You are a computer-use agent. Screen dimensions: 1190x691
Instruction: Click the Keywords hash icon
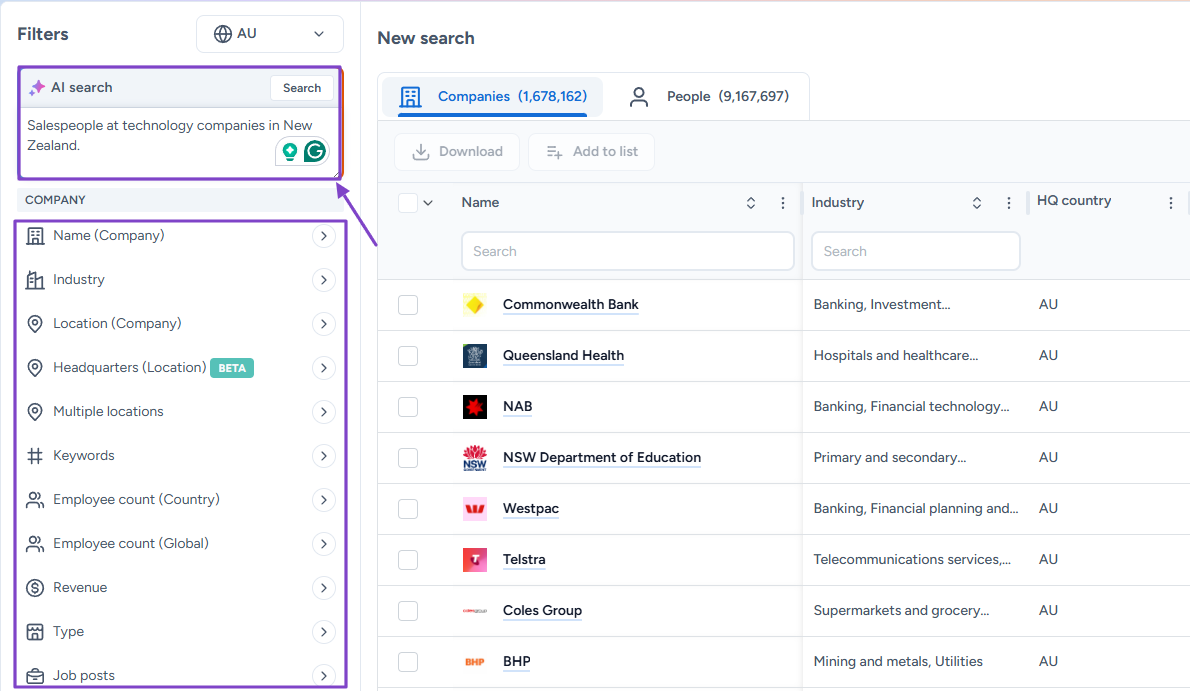35,456
